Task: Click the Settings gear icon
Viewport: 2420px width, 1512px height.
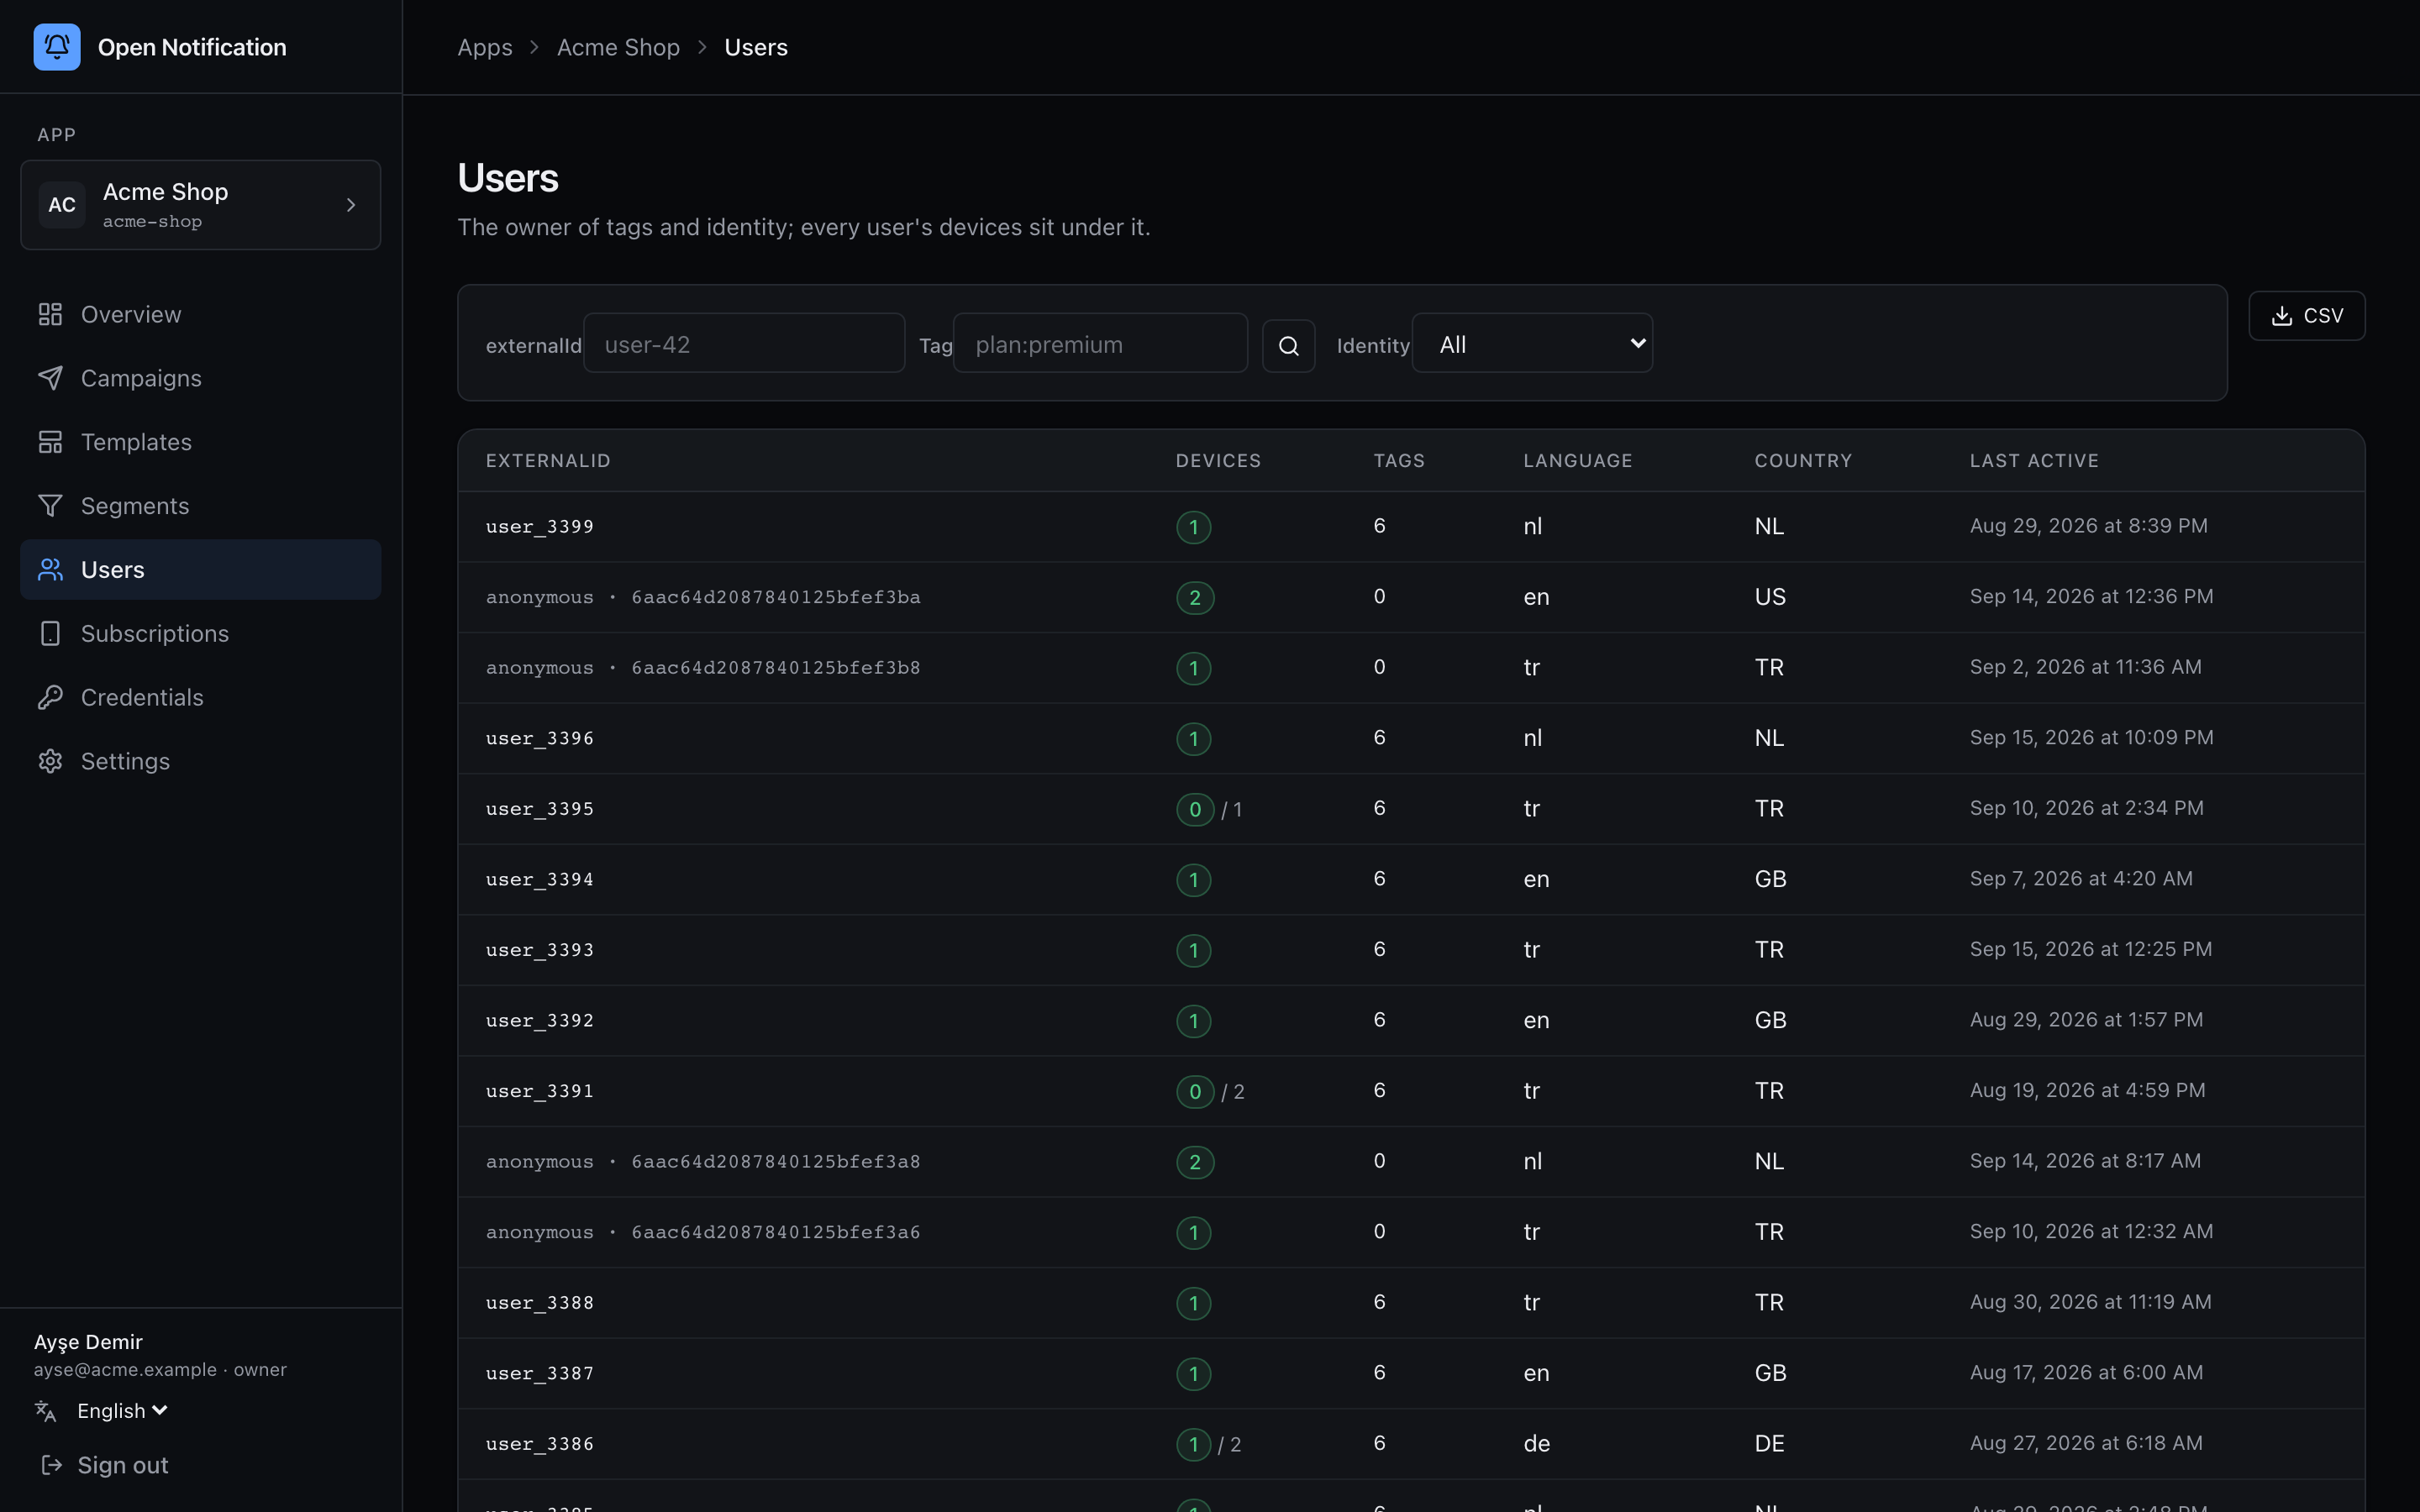Action: [50, 762]
